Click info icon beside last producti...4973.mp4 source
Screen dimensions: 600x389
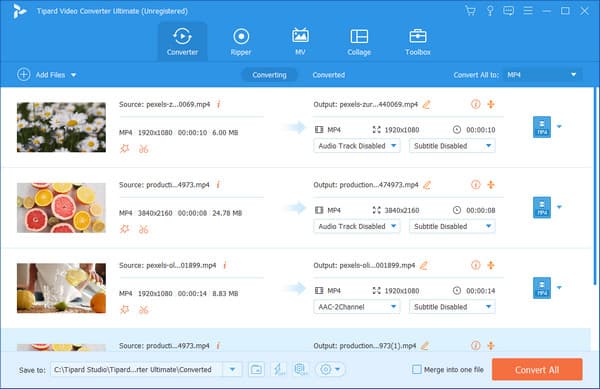pos(218,346)
